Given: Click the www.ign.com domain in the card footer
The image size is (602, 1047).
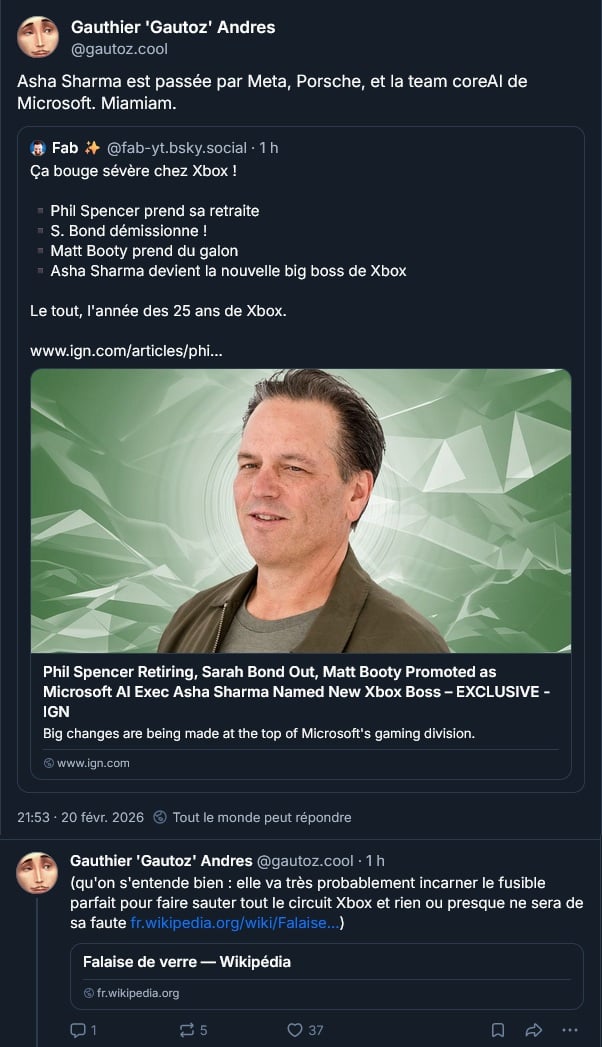Looking at the screenshot, I should [93, 763].
